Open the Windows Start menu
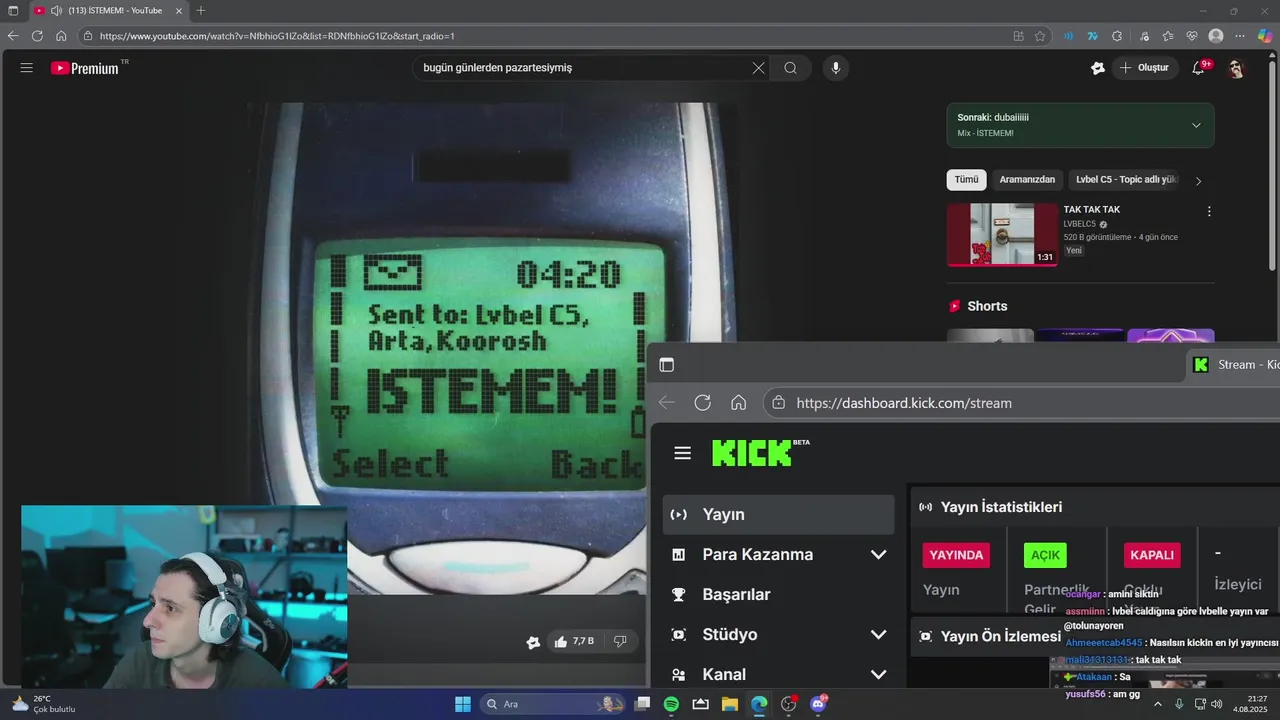Image resolution: width=1280 pixels, height=720 pixels. pyautogui.click(x=463, y=704)
